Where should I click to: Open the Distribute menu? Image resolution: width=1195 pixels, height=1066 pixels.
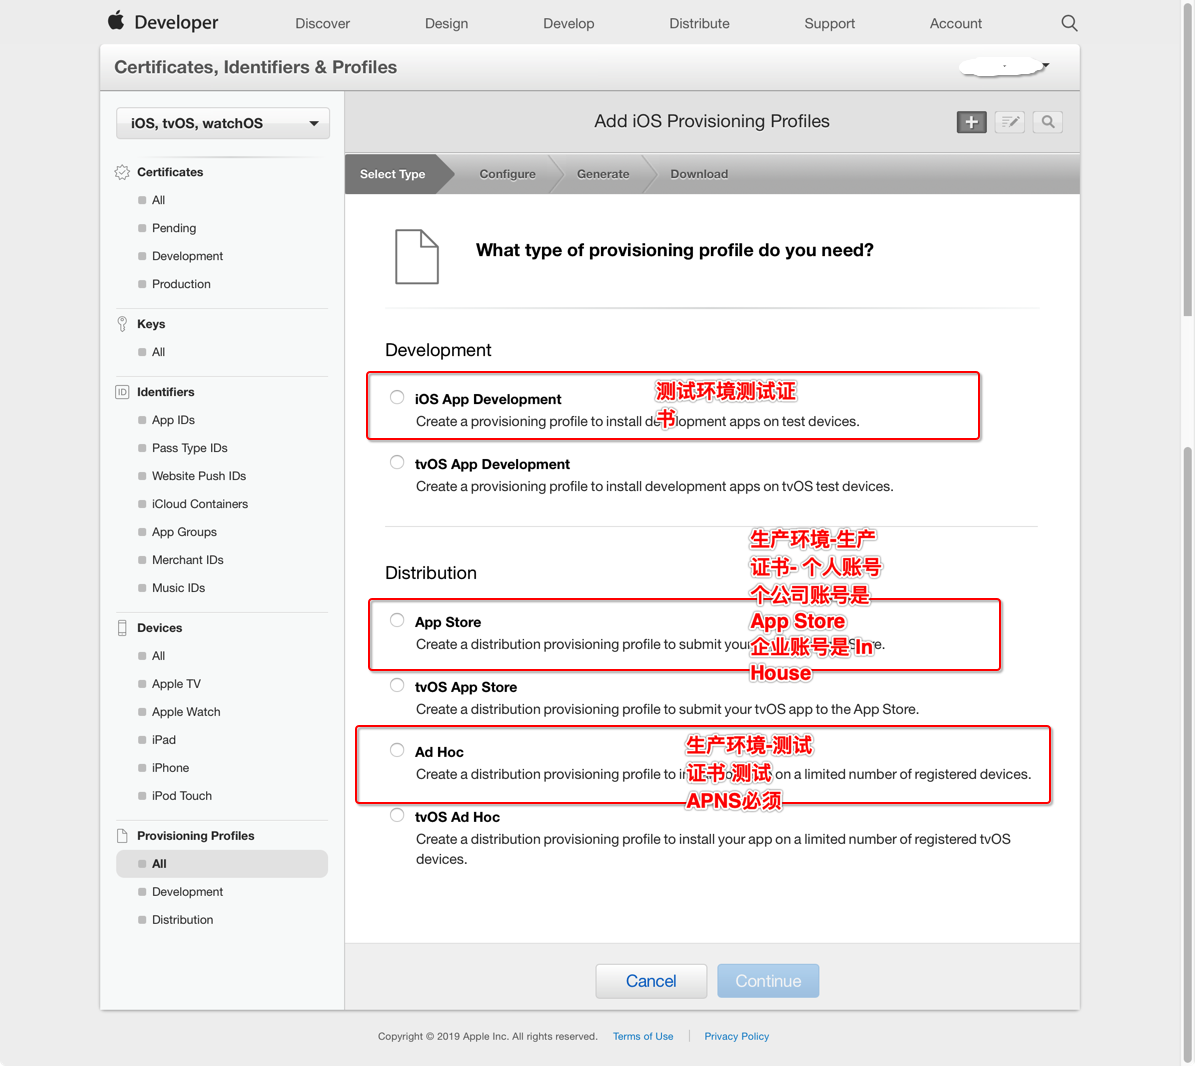[x=699, y=24]
